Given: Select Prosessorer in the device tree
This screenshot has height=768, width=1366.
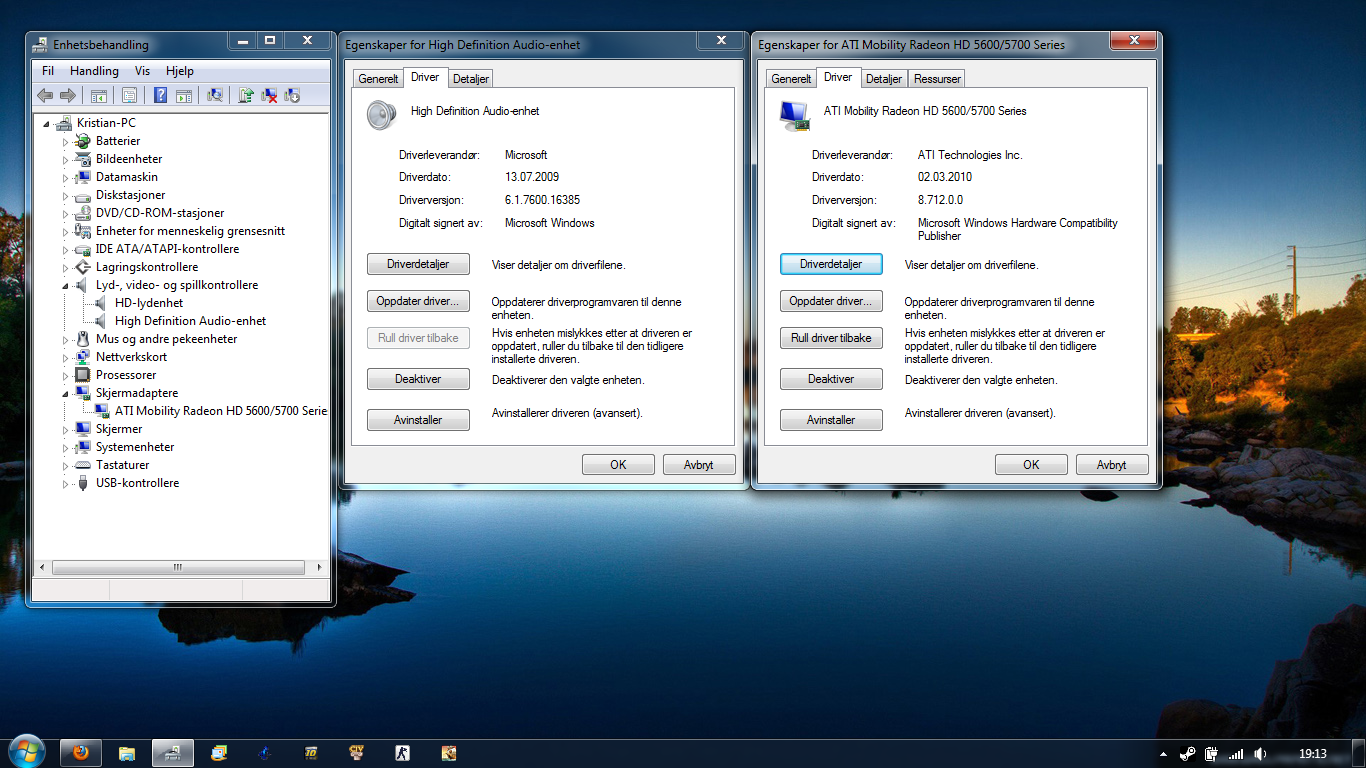Looking at the screenshot, I should [x=126, y=375].
